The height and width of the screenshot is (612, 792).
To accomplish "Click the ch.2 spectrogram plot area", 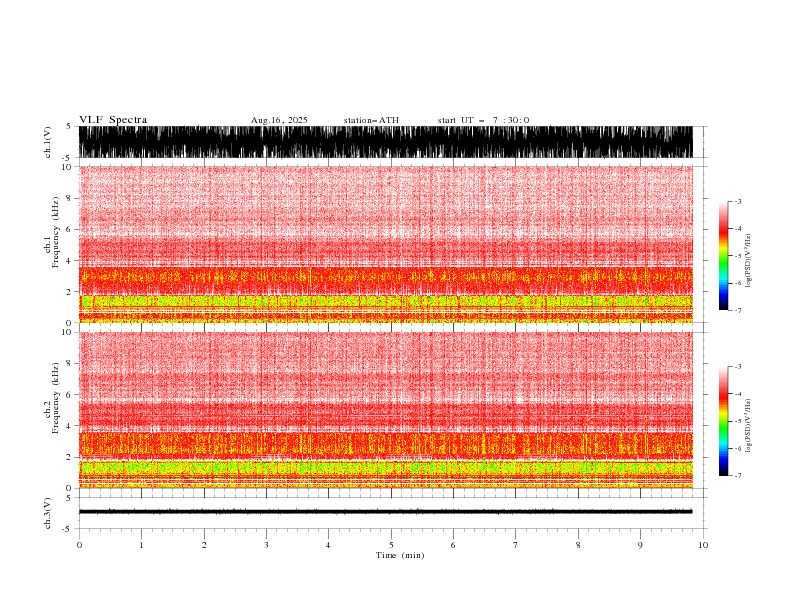I will pos(386,410).
